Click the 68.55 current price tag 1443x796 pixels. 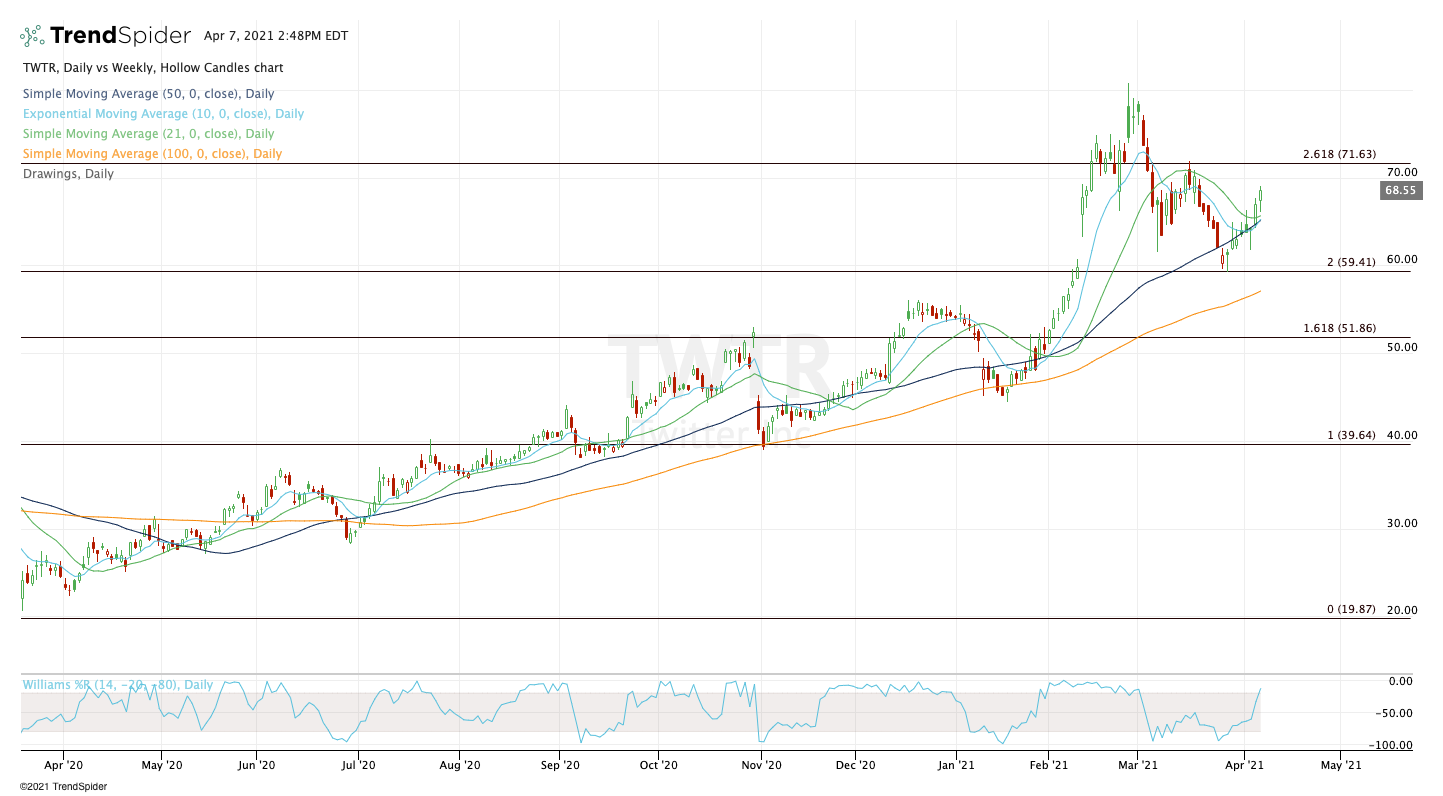pos(1399,190)
